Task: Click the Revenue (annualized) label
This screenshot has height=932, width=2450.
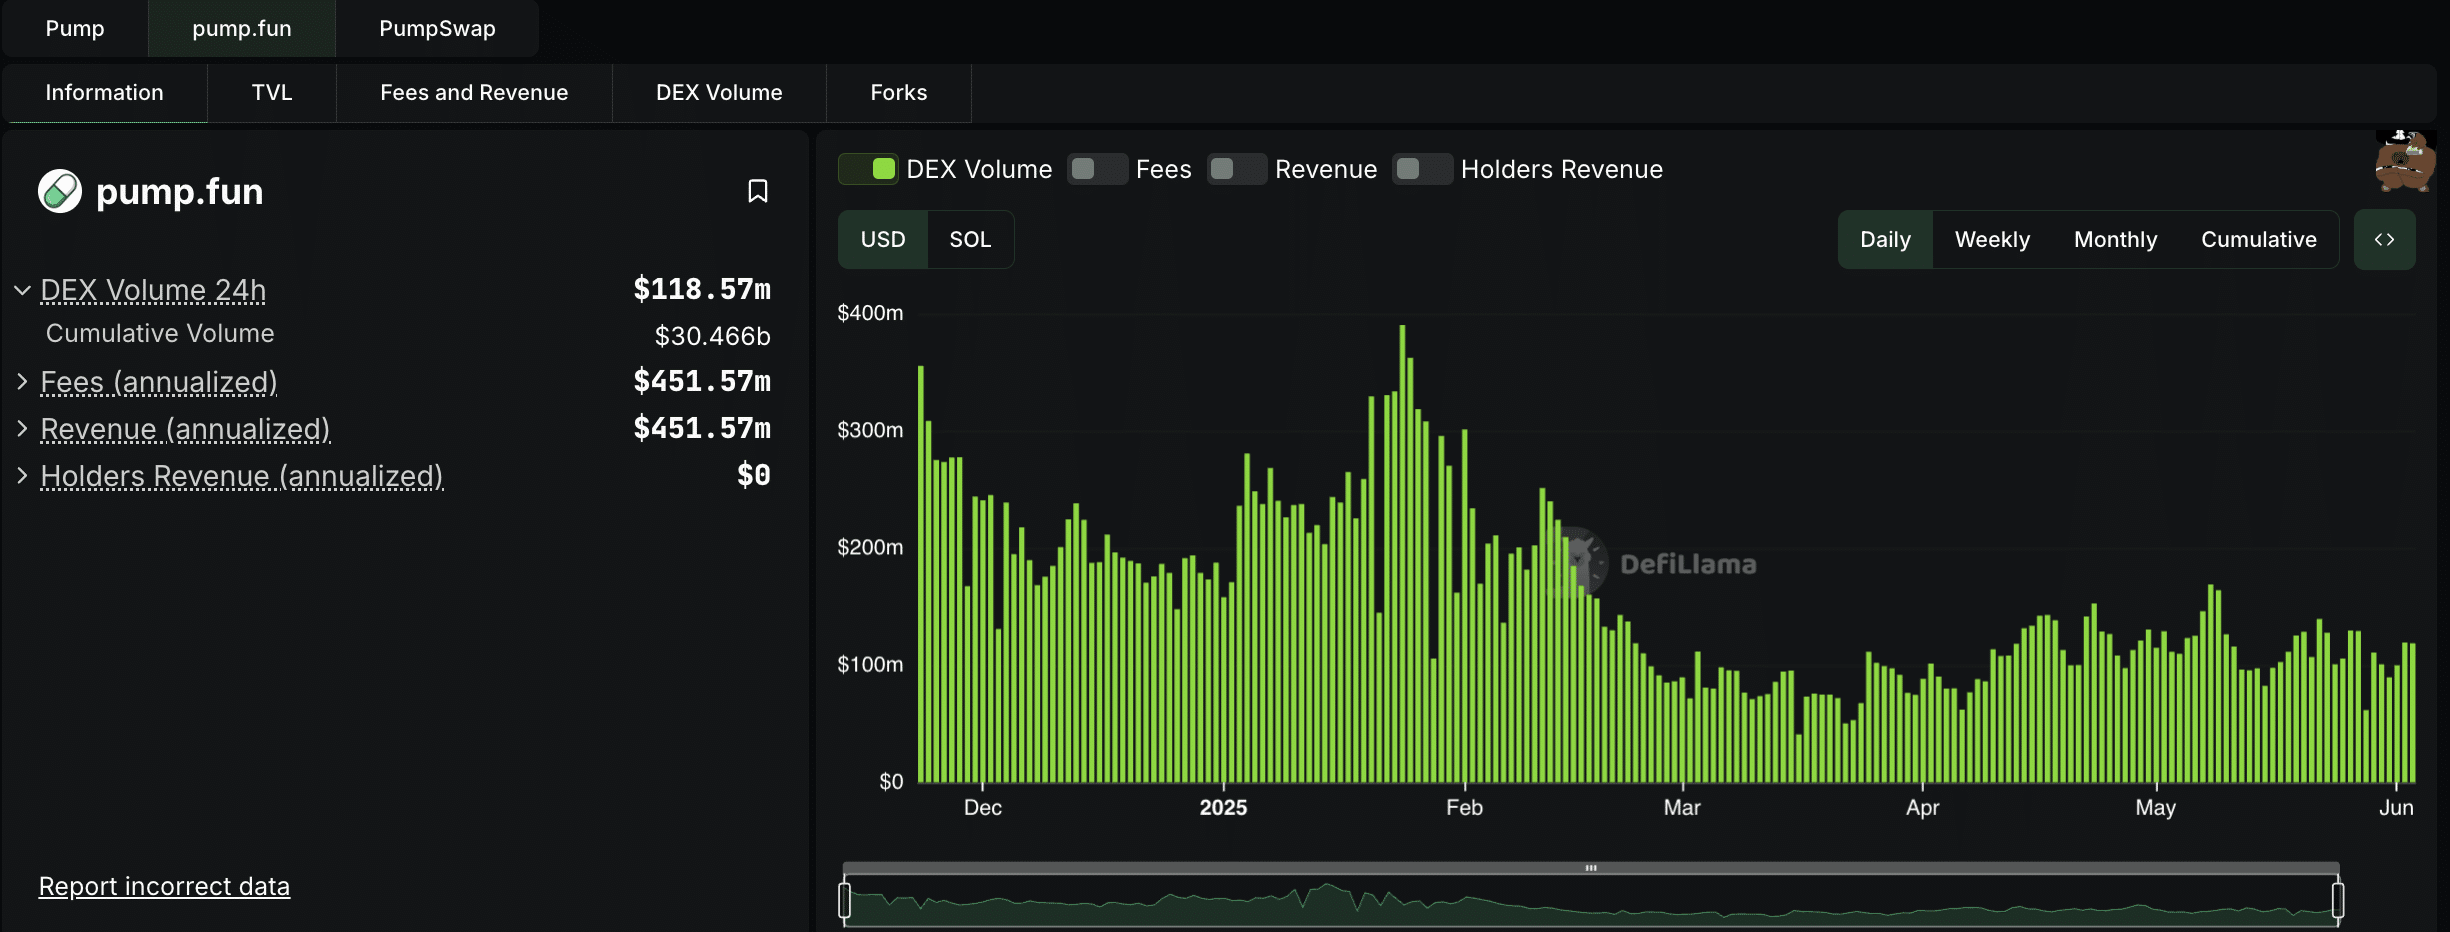Action: pos(185,428)
